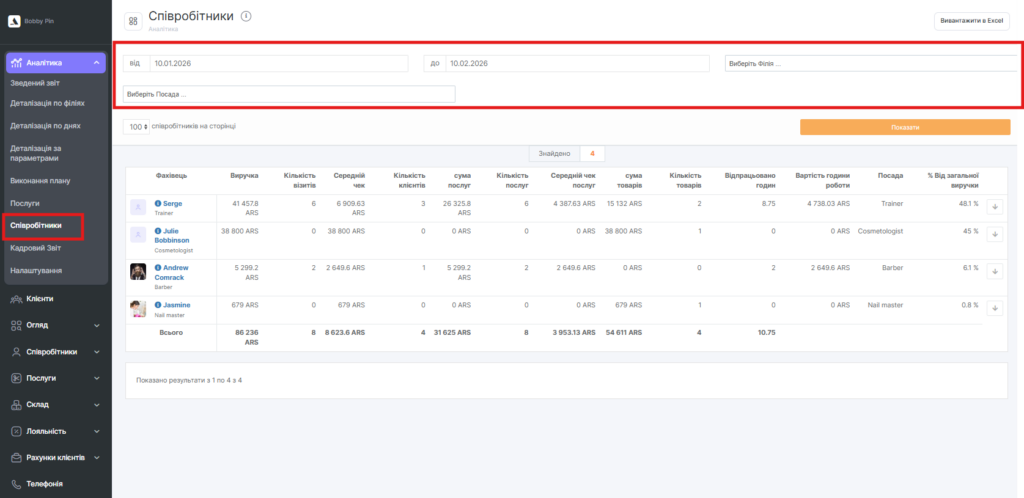Go to Кадровий Звіт report

click(37, 247)
